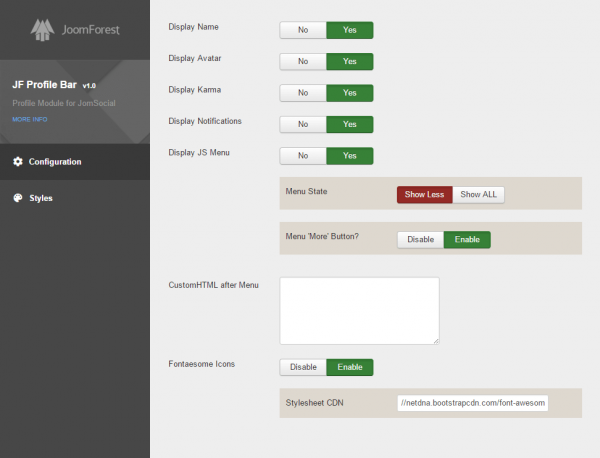Click the Styles palette icon
Screen dimensions: 600x458
pos(18,198)
